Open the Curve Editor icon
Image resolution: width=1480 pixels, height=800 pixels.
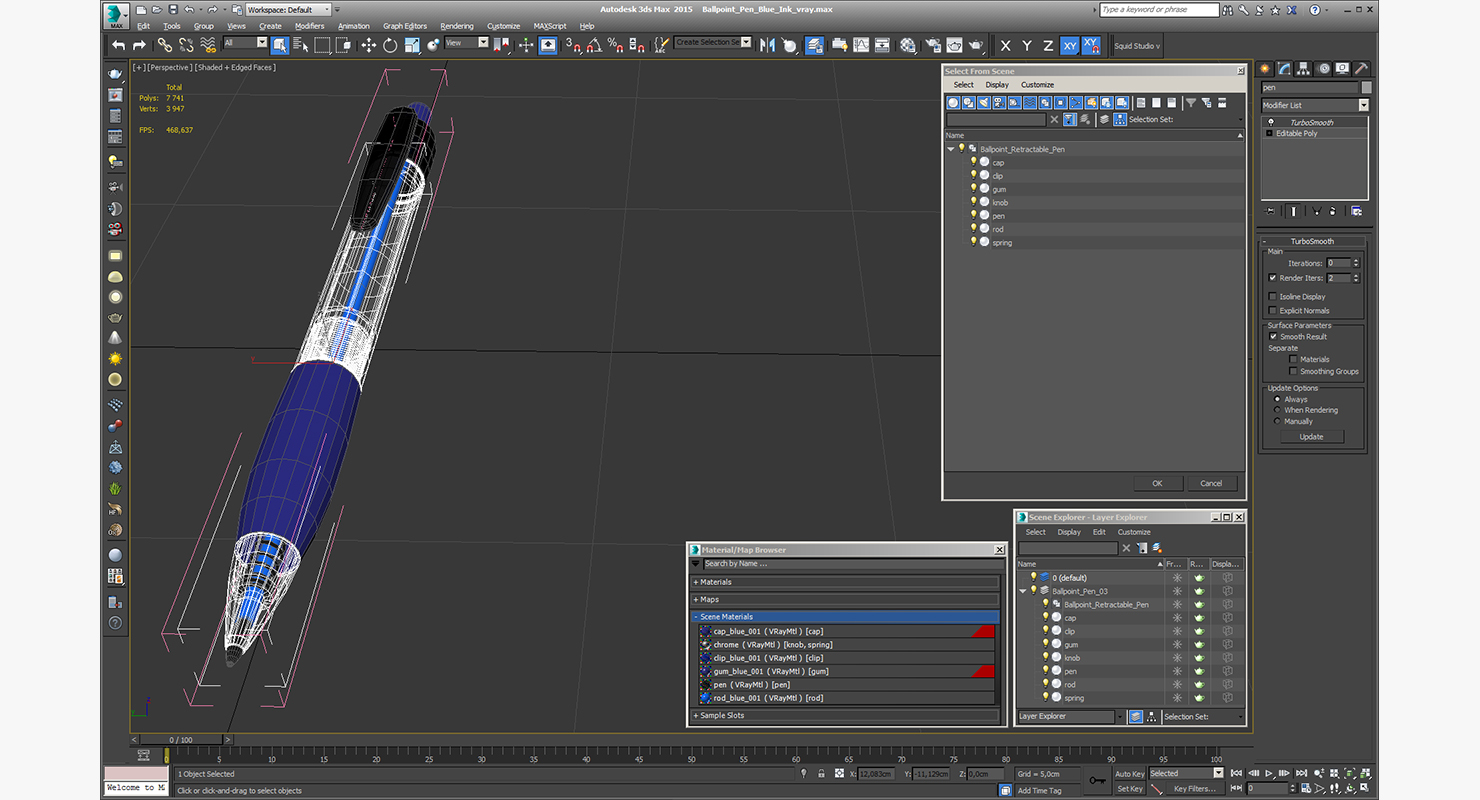[x=860, y=45]
